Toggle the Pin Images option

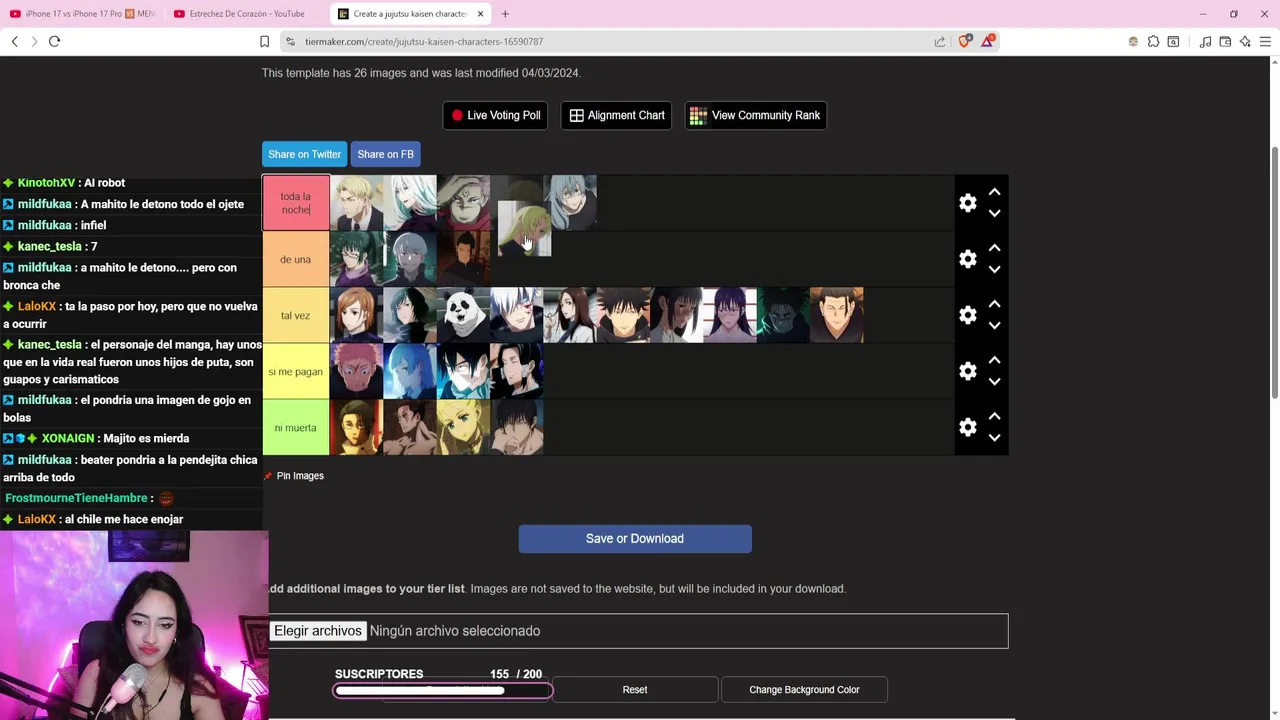click(294, 476)
